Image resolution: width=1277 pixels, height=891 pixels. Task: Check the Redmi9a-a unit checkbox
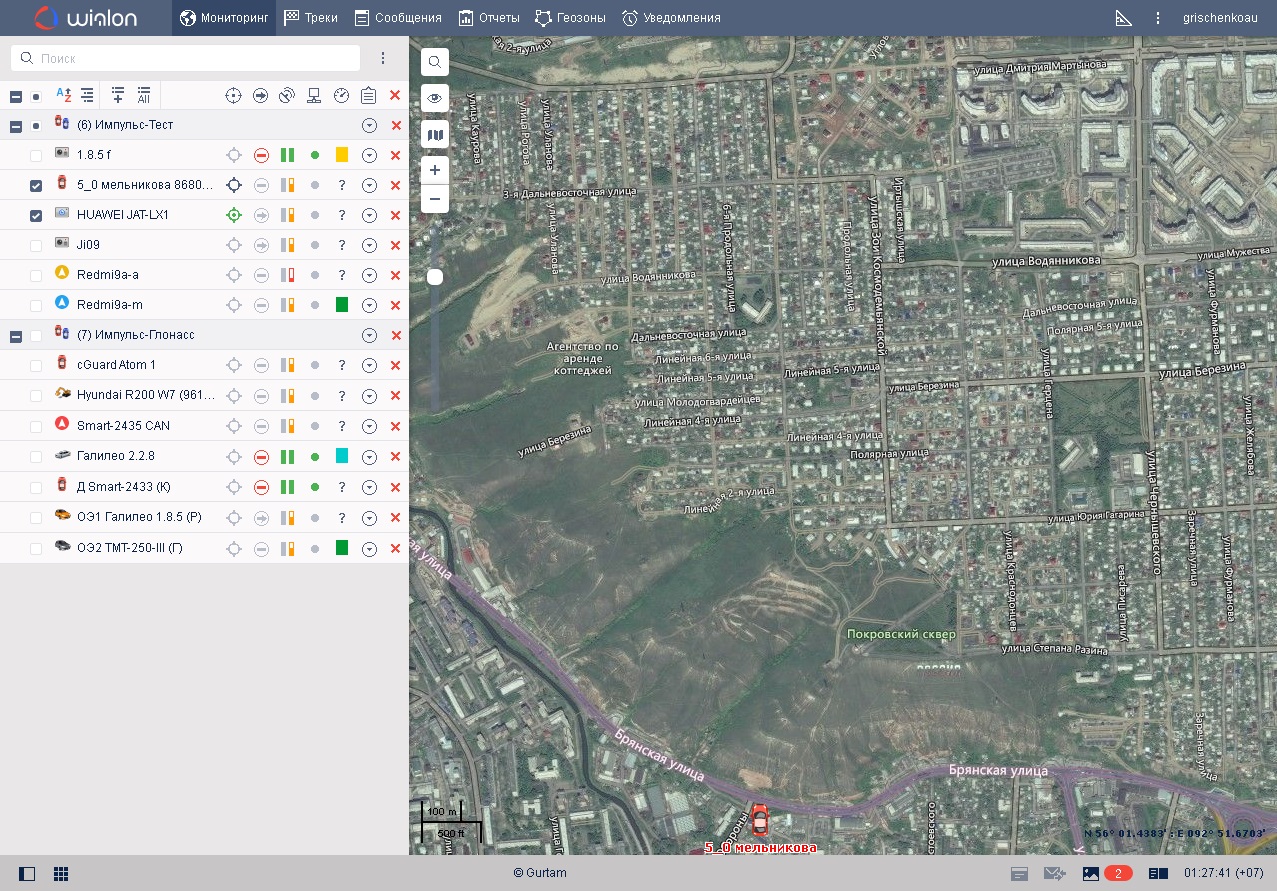point(36,275)
